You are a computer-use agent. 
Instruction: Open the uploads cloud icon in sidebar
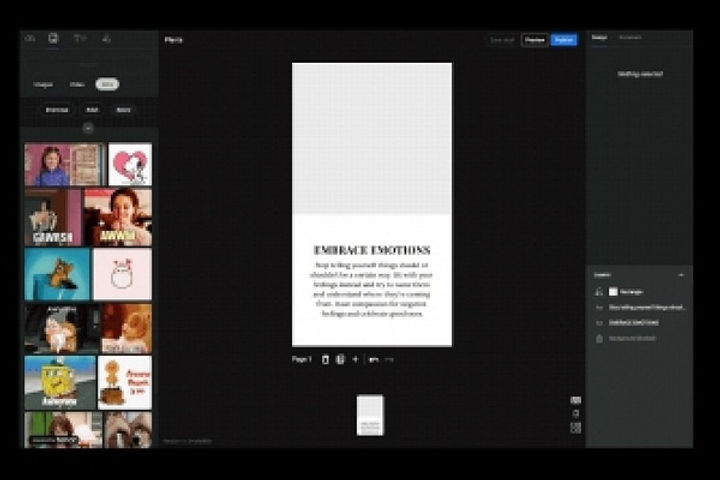point(30,39)
